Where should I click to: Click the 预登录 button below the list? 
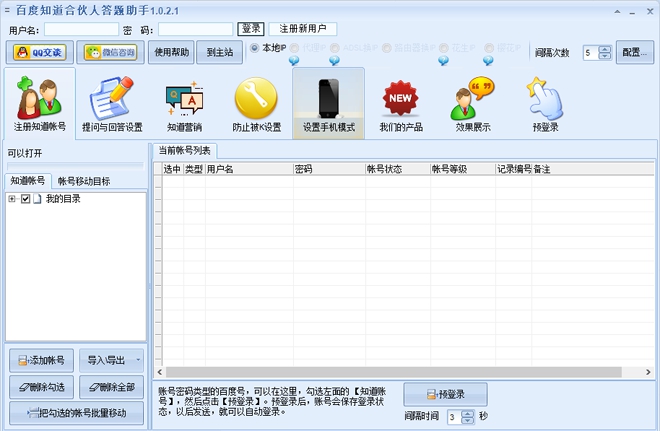coord(445,394)
